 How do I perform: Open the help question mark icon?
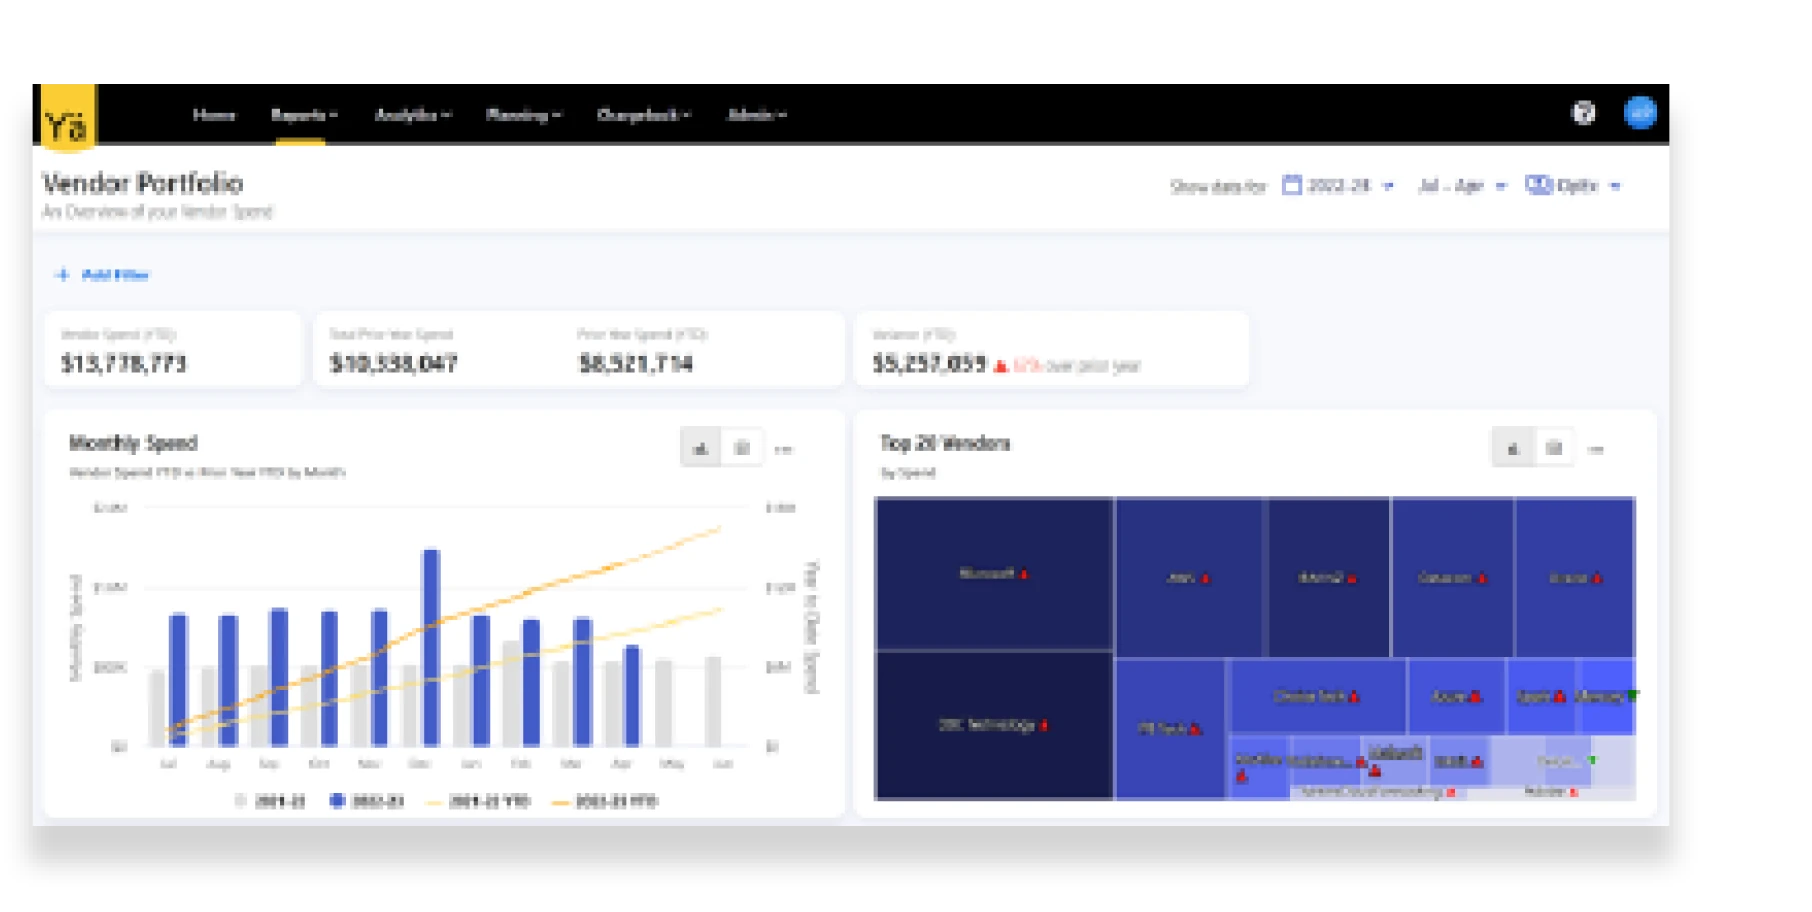[x=1583, y=113]
